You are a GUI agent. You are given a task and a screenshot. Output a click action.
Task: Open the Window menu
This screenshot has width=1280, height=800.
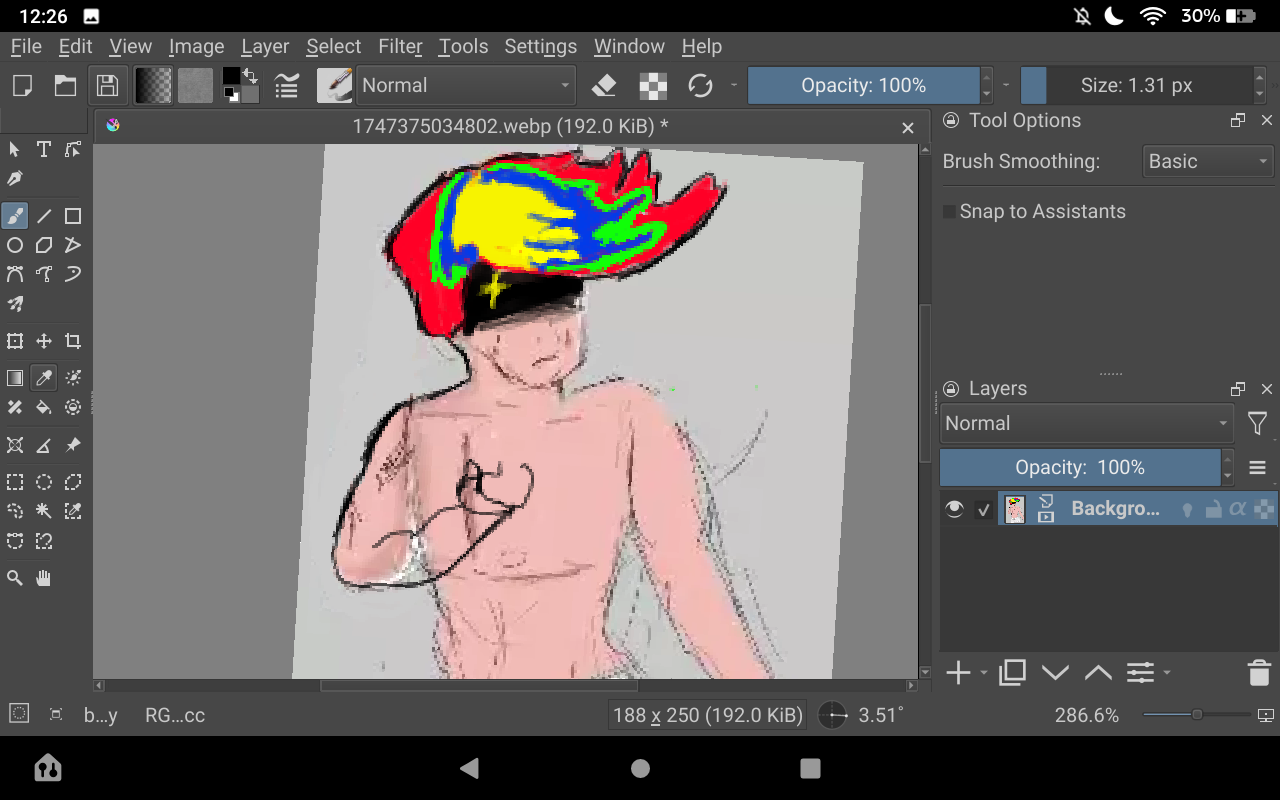629,47
